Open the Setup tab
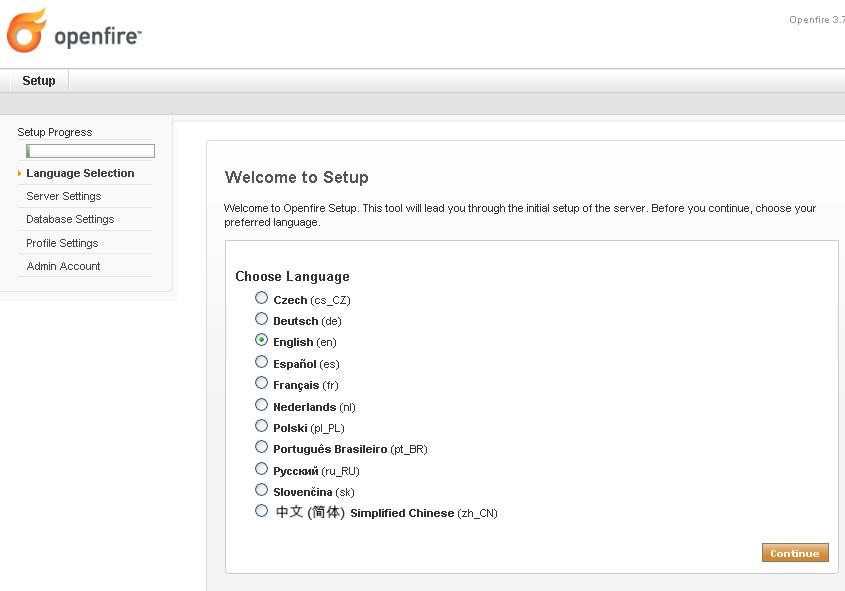 tap(39, 81)
